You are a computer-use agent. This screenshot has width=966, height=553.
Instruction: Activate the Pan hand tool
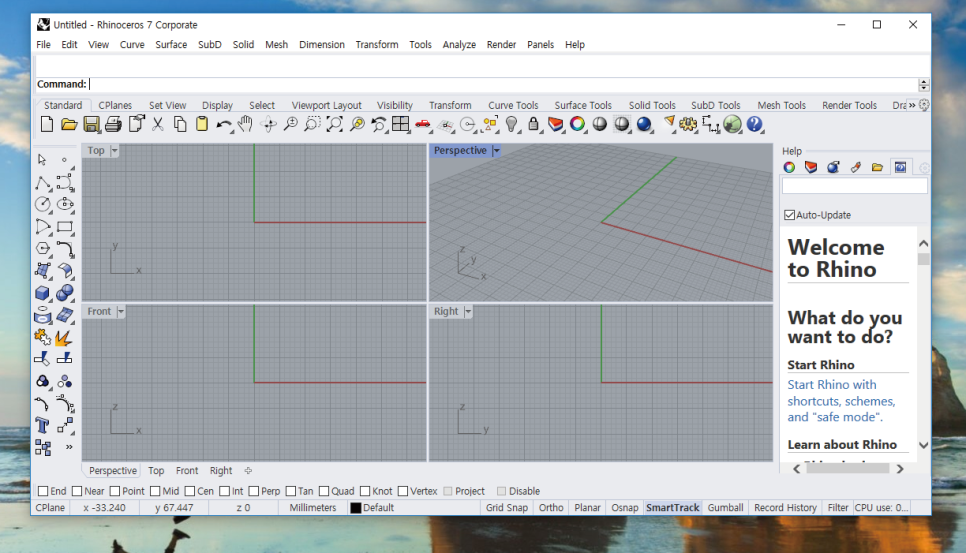tap(245, 124)
